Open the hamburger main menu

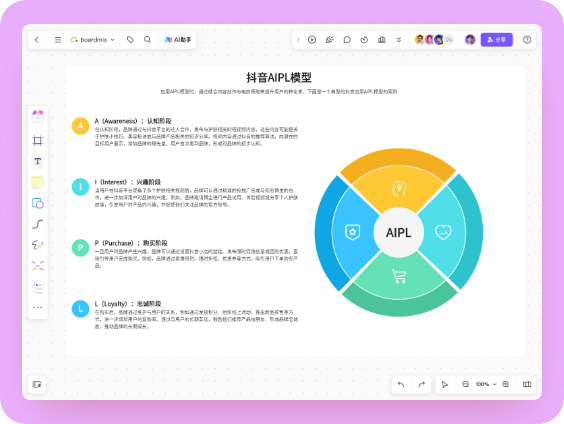coord(58,40)
